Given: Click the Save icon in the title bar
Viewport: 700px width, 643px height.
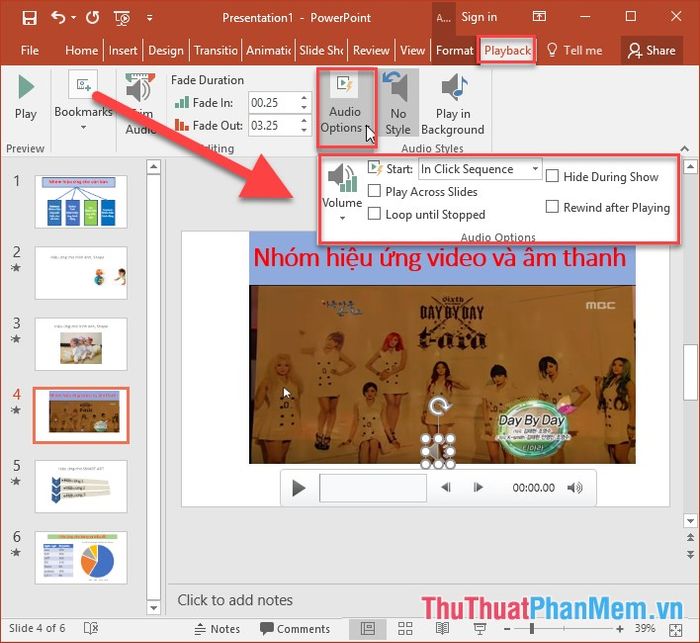Looking at the screenshot, I should (29, 18).
